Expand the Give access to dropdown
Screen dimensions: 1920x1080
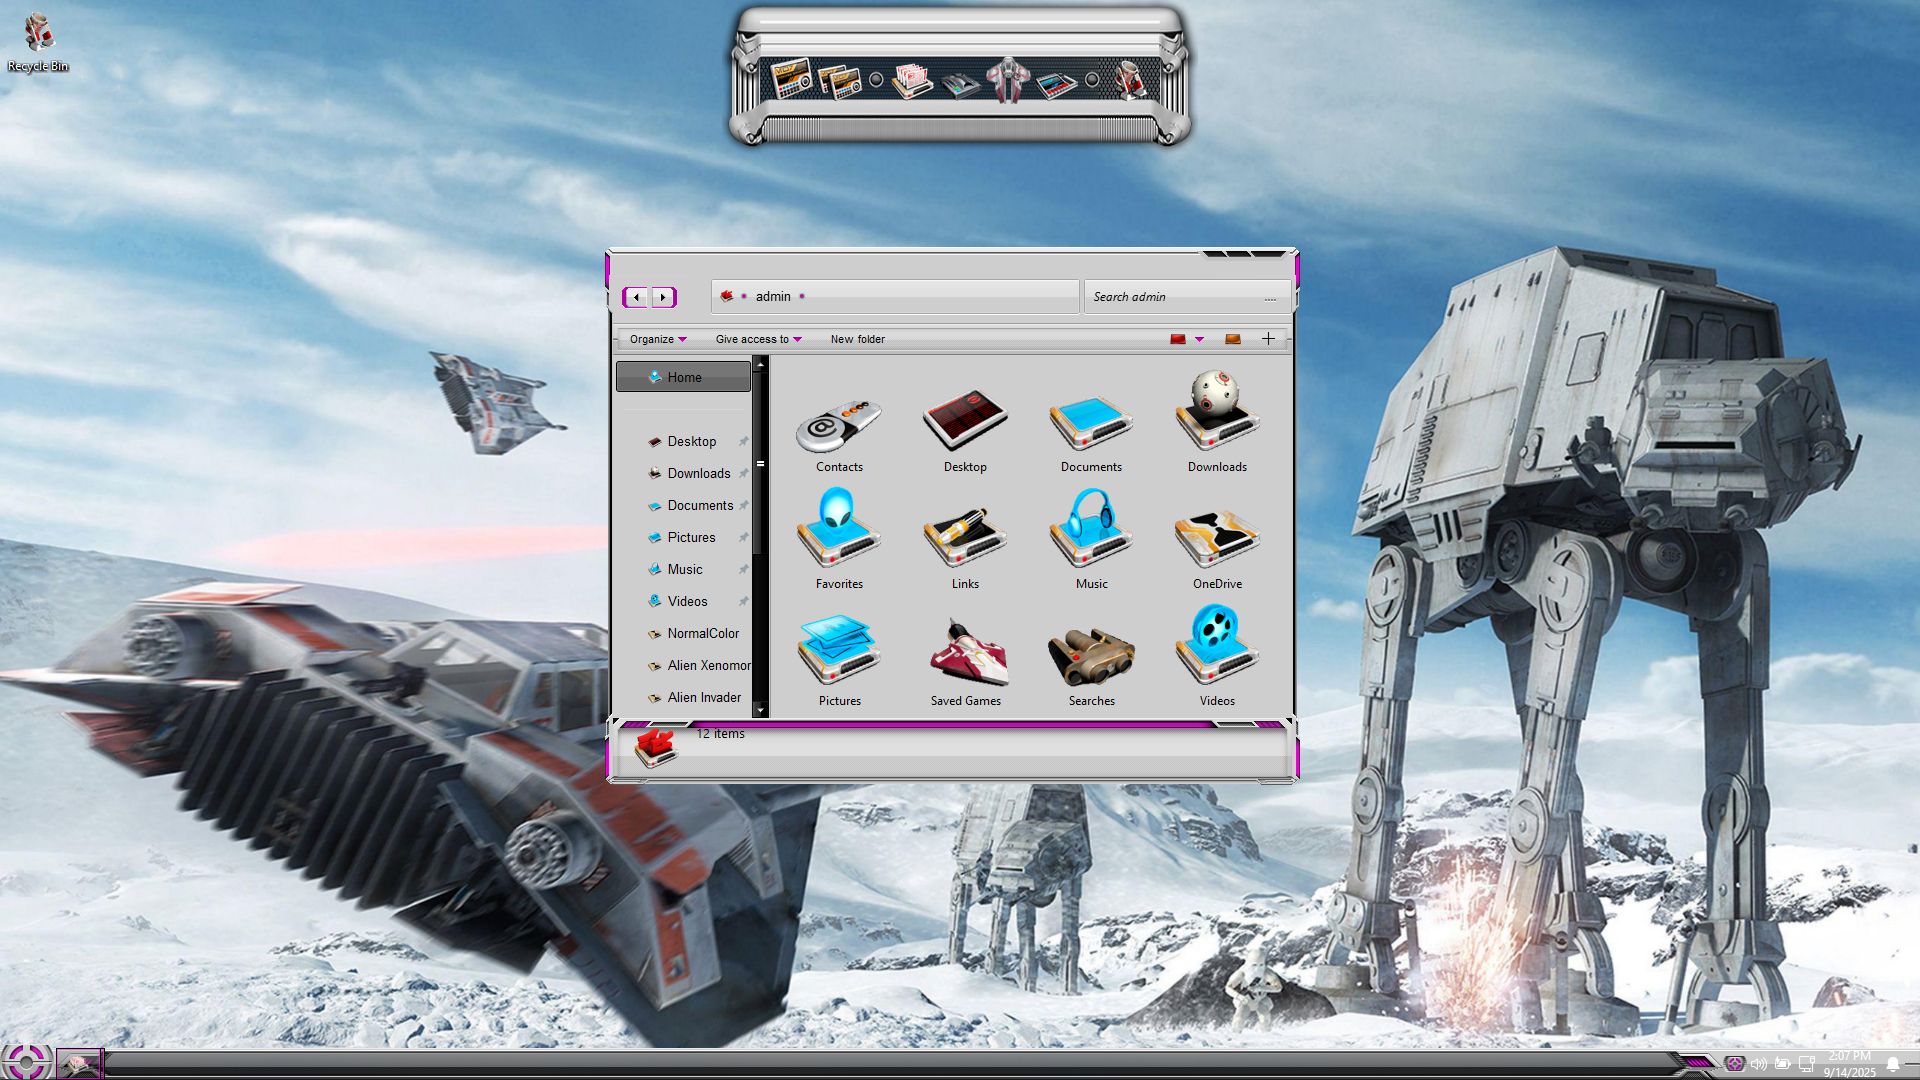758,339
